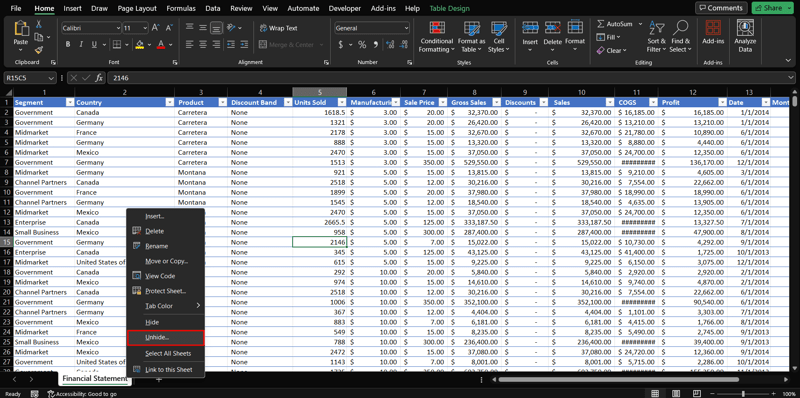The width and height of the screenshot is (800, 398).
Task: Toggle Underline formatting
Action: [x=94, y=45]
